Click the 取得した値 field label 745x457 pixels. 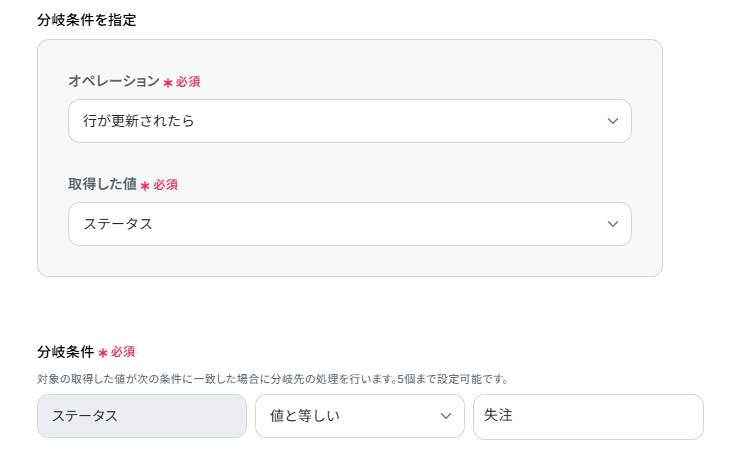(x=102, y=184)
